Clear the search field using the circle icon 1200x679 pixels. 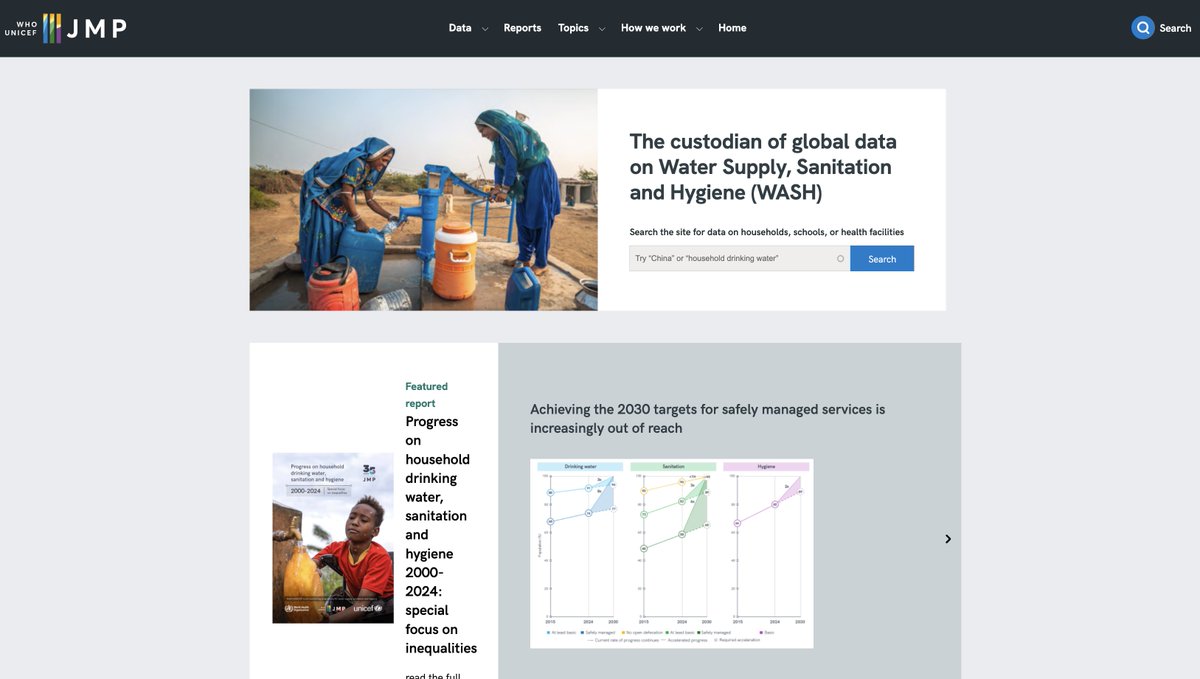pyautogui.click(x=840, y=259)
